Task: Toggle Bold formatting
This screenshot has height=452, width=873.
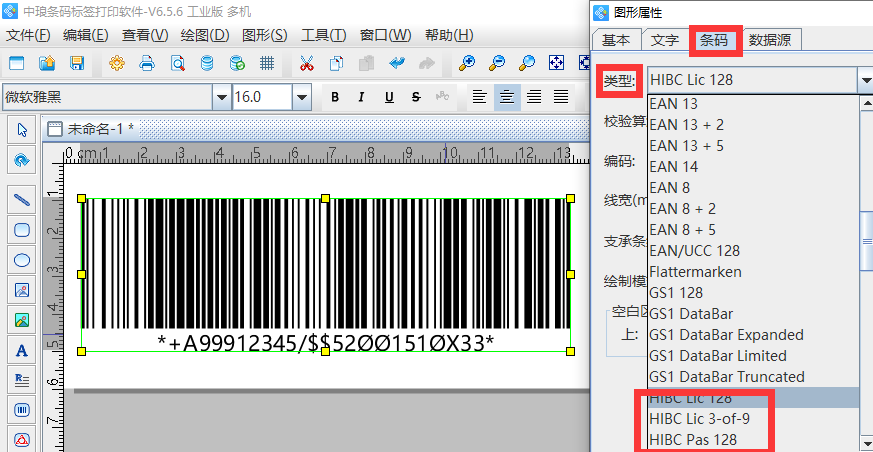Action: (x=335, y=97)
